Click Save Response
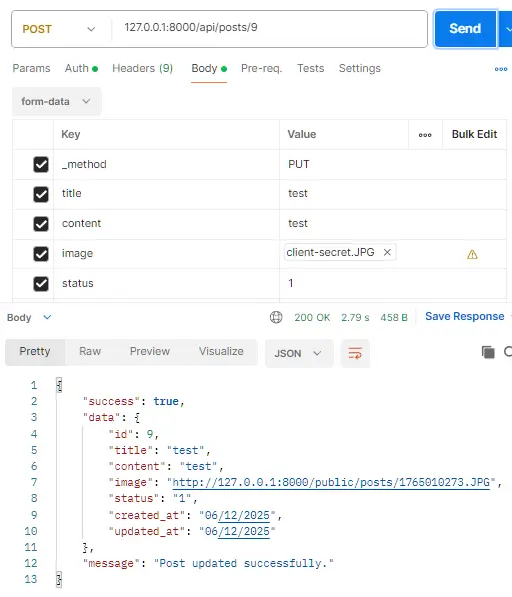The height and width of the screenshot is (597, 512). pos(464,316)
